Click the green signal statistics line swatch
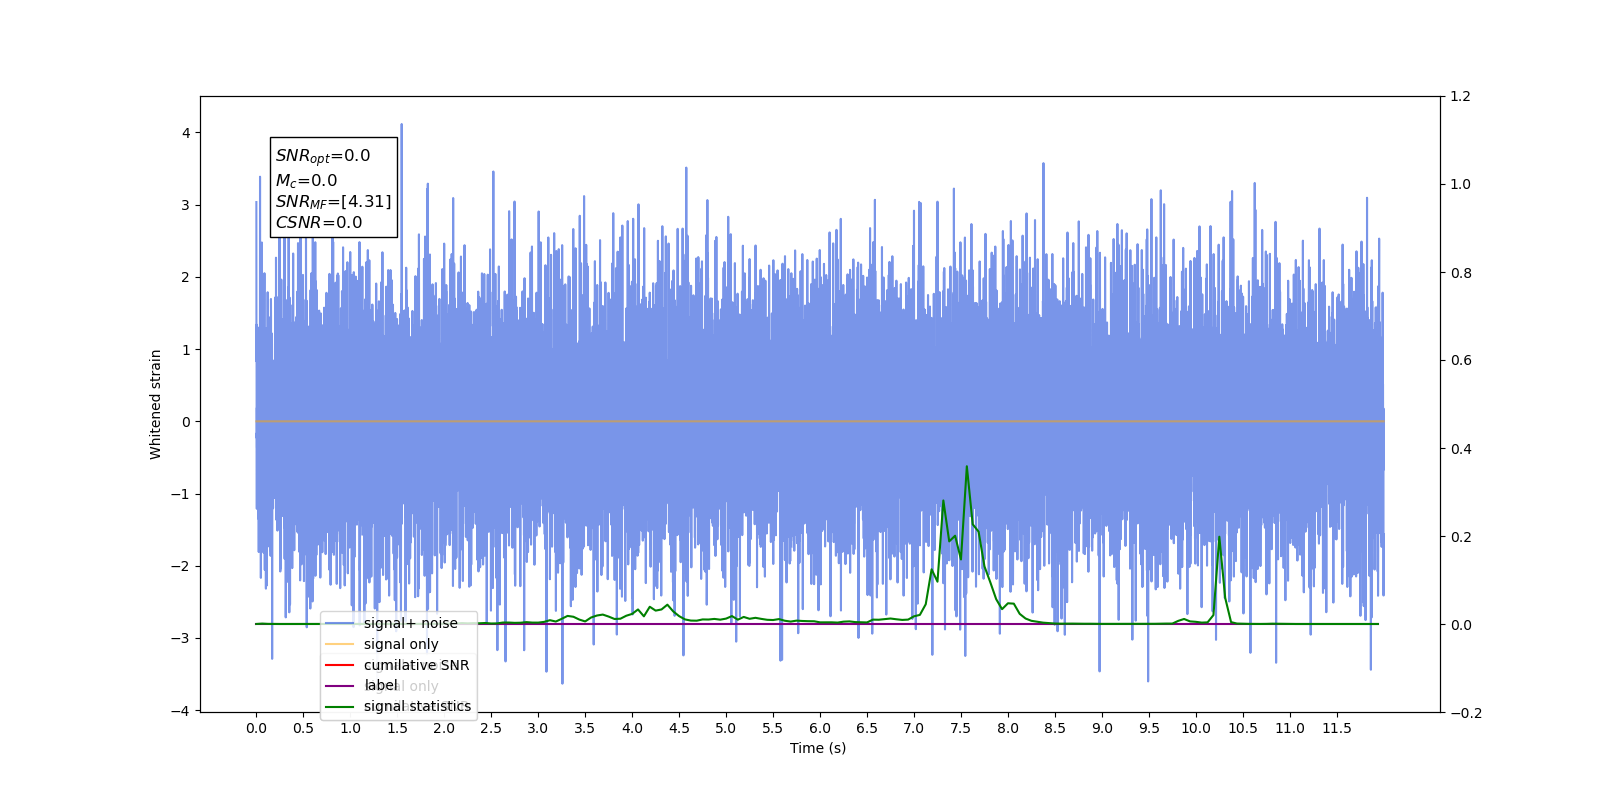 point(340,707)
